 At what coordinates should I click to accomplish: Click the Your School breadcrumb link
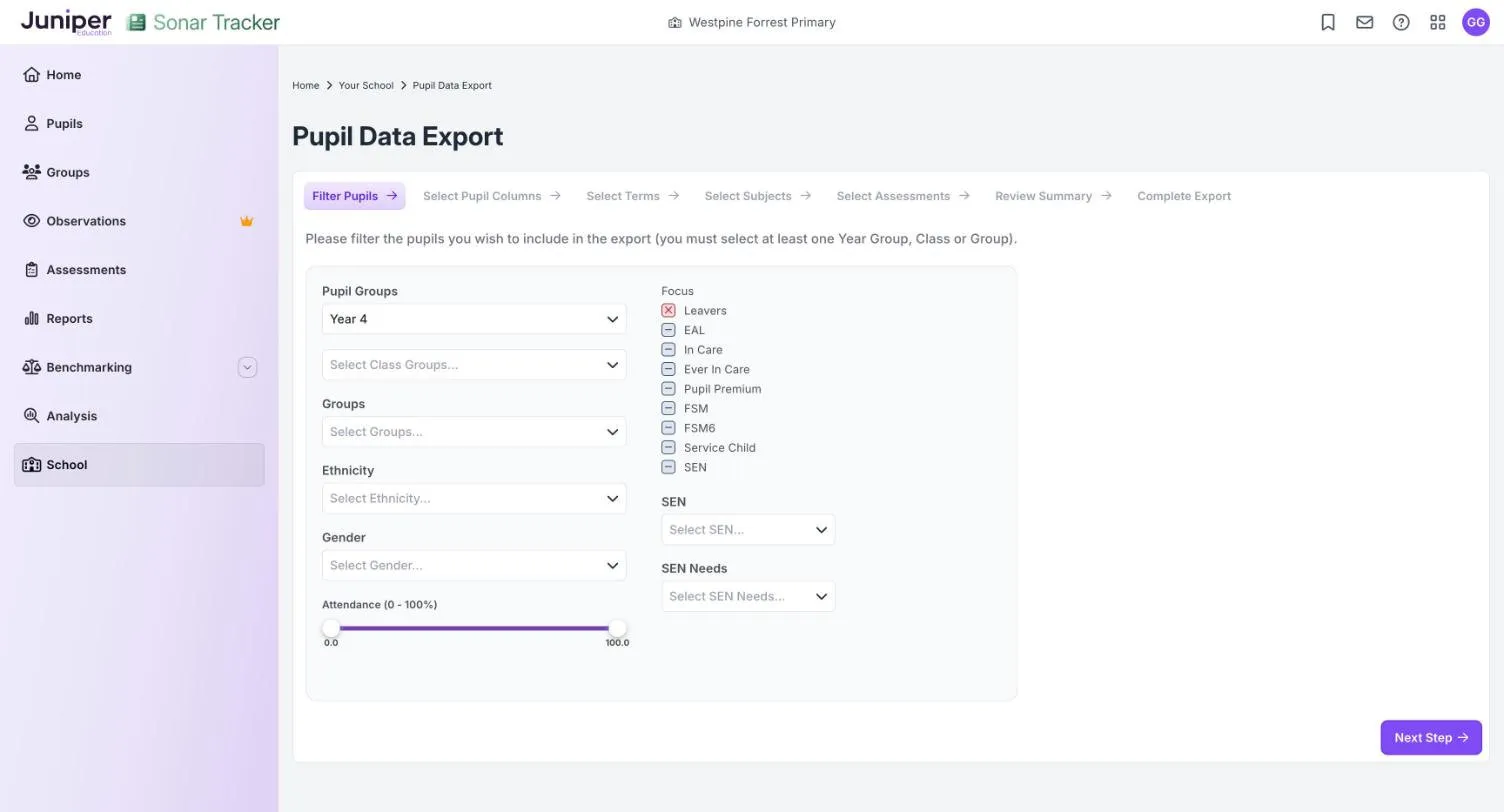click(x=366, y=86)
